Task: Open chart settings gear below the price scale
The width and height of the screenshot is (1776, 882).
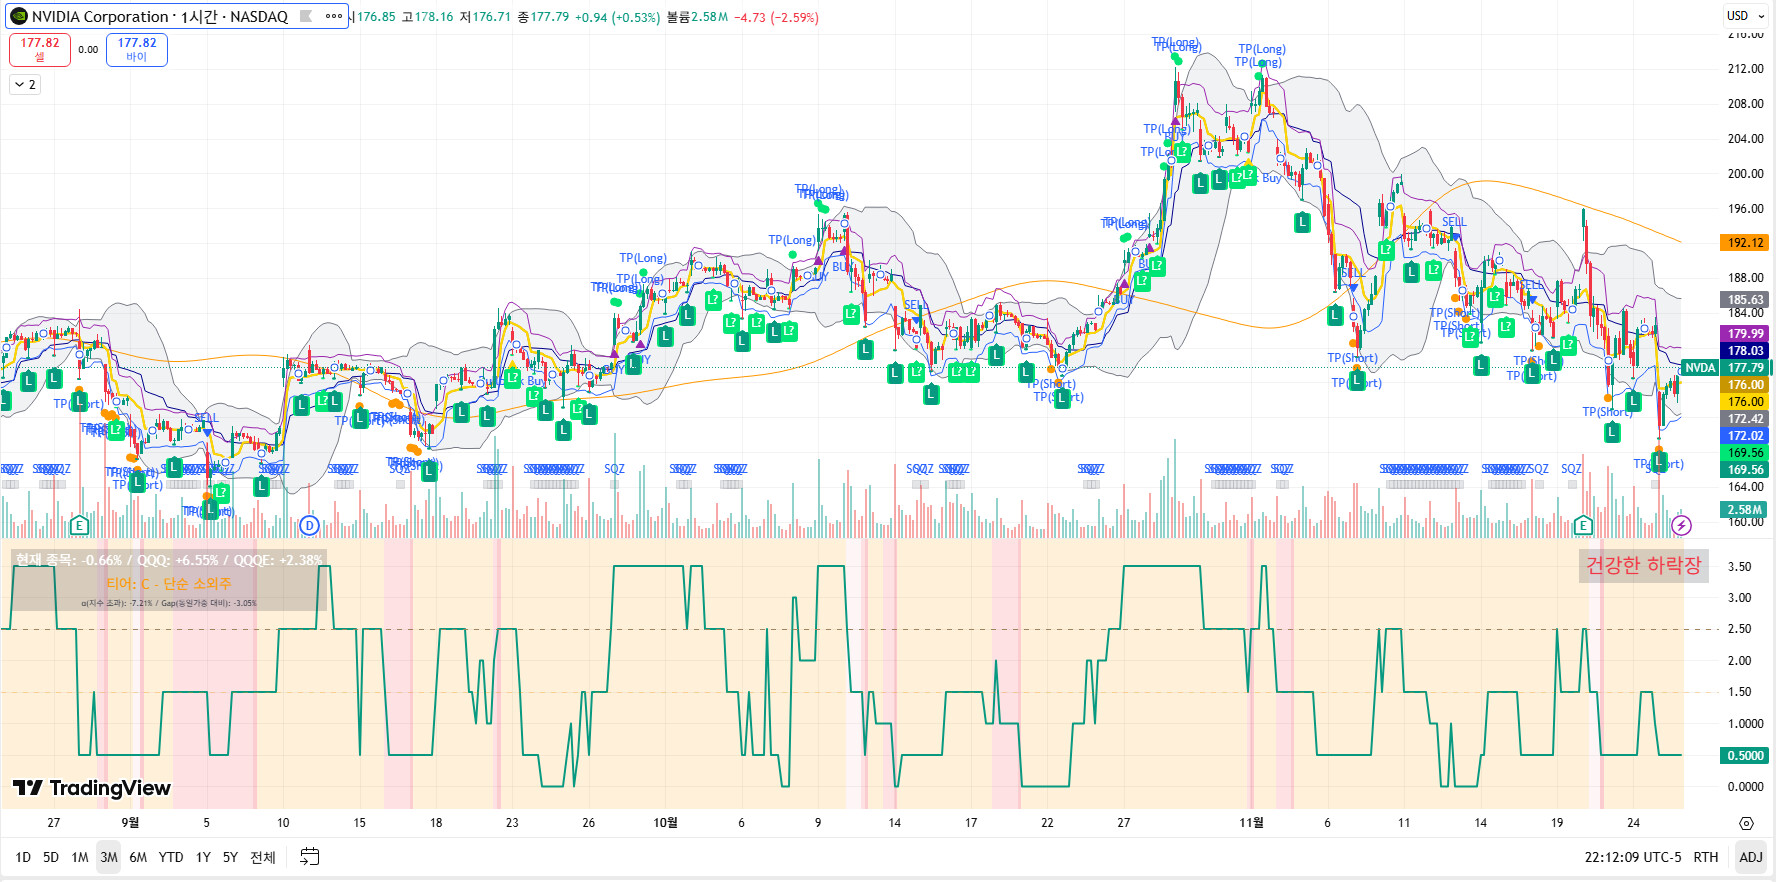Action: point(1746,823)
